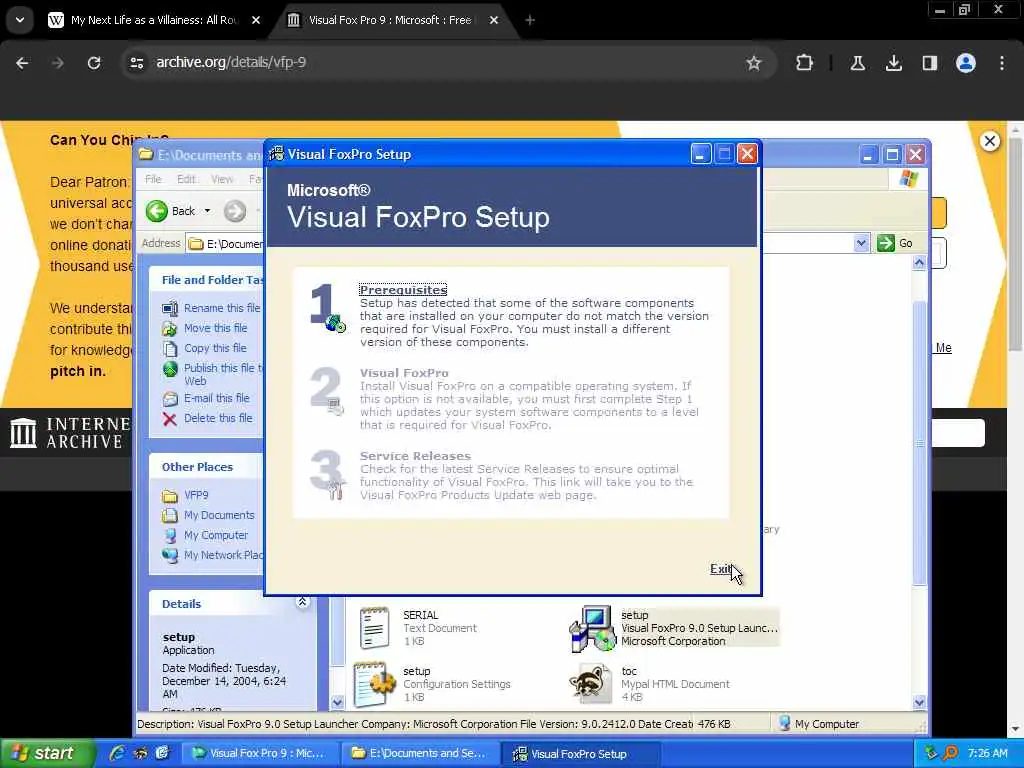Dismiss the donation banner with X
The height and width of the screenshot is (768, 1024).
990,141
